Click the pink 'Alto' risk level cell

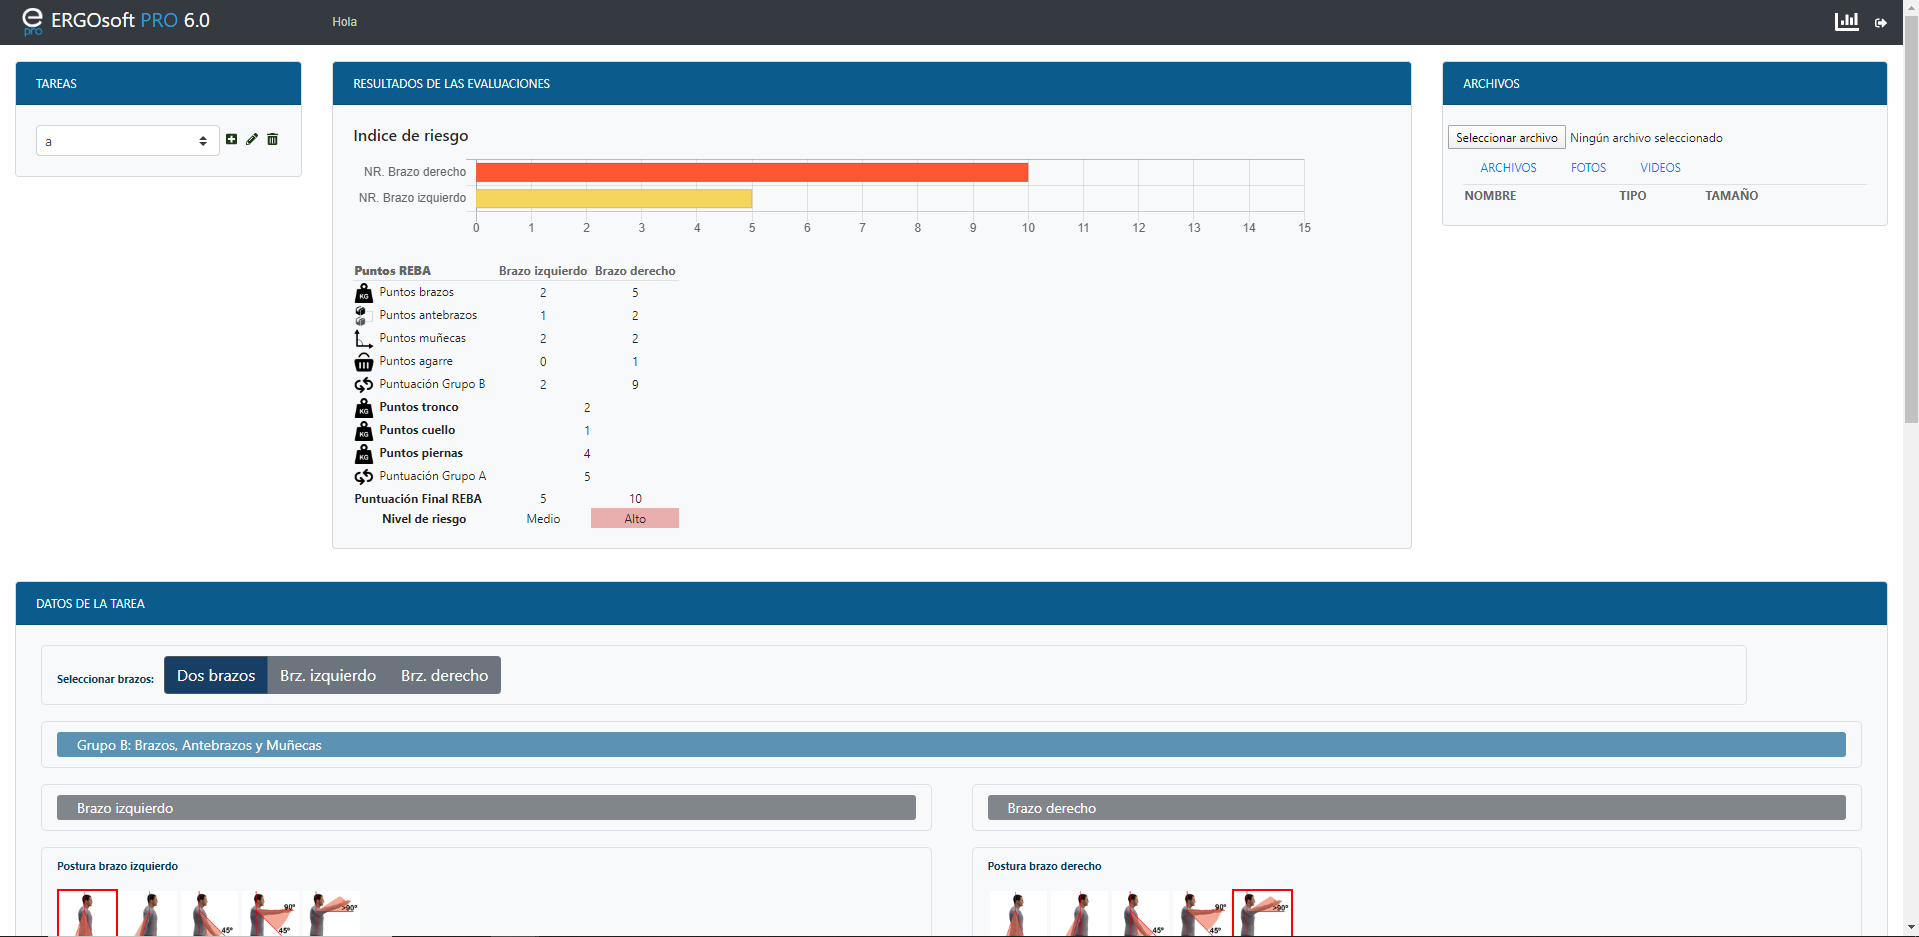click(x=635, y=518)
